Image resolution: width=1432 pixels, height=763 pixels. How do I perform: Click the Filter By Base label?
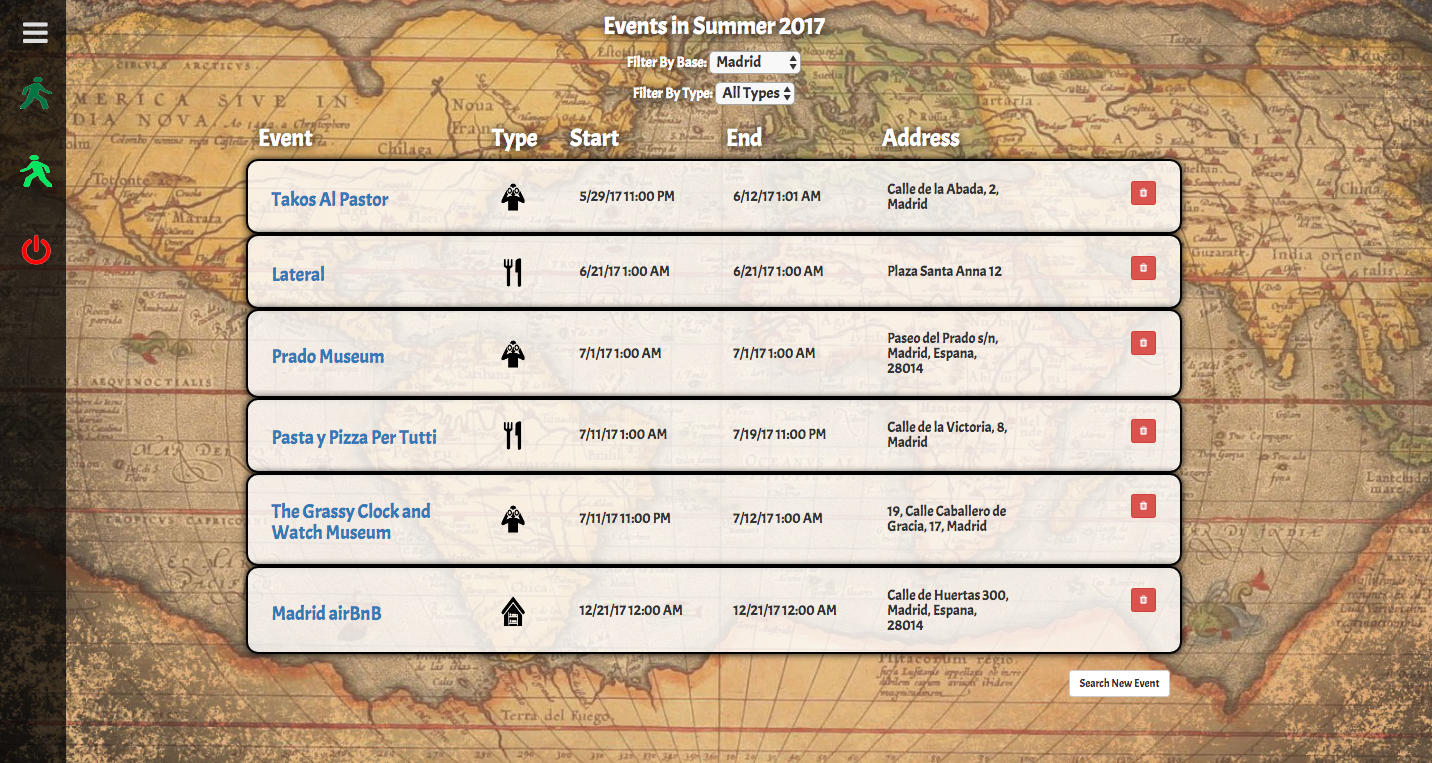667,62
